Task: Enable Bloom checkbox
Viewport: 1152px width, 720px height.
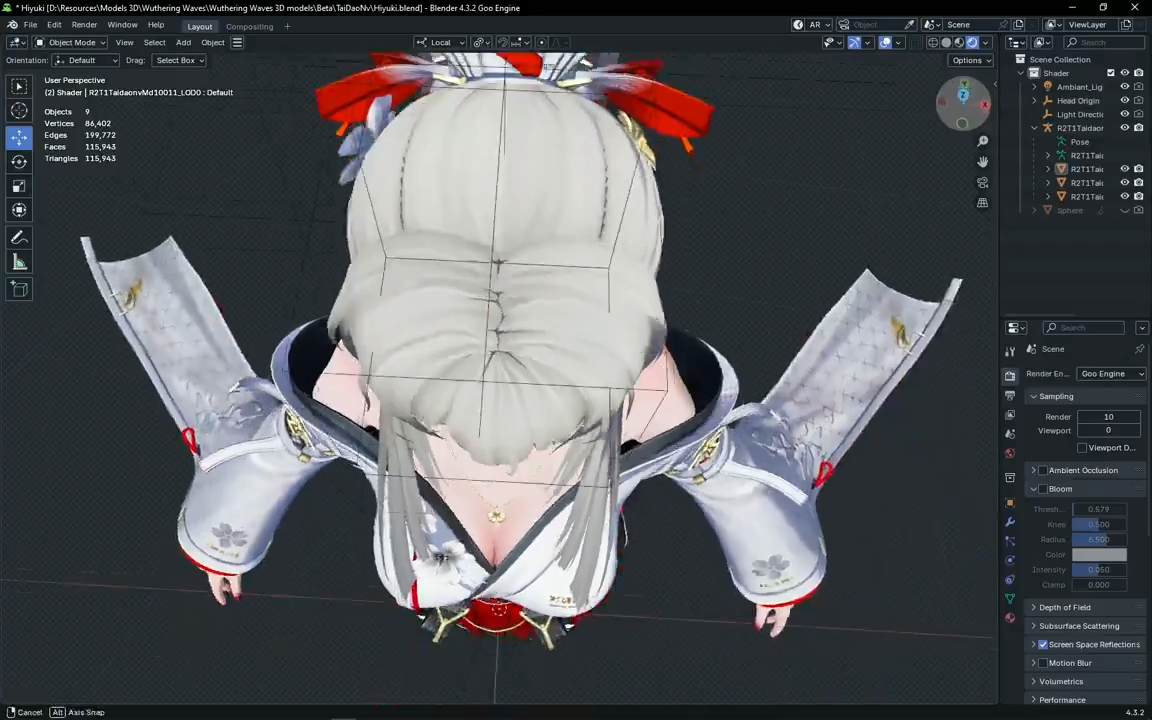Action: click(x=1043, y=489)
